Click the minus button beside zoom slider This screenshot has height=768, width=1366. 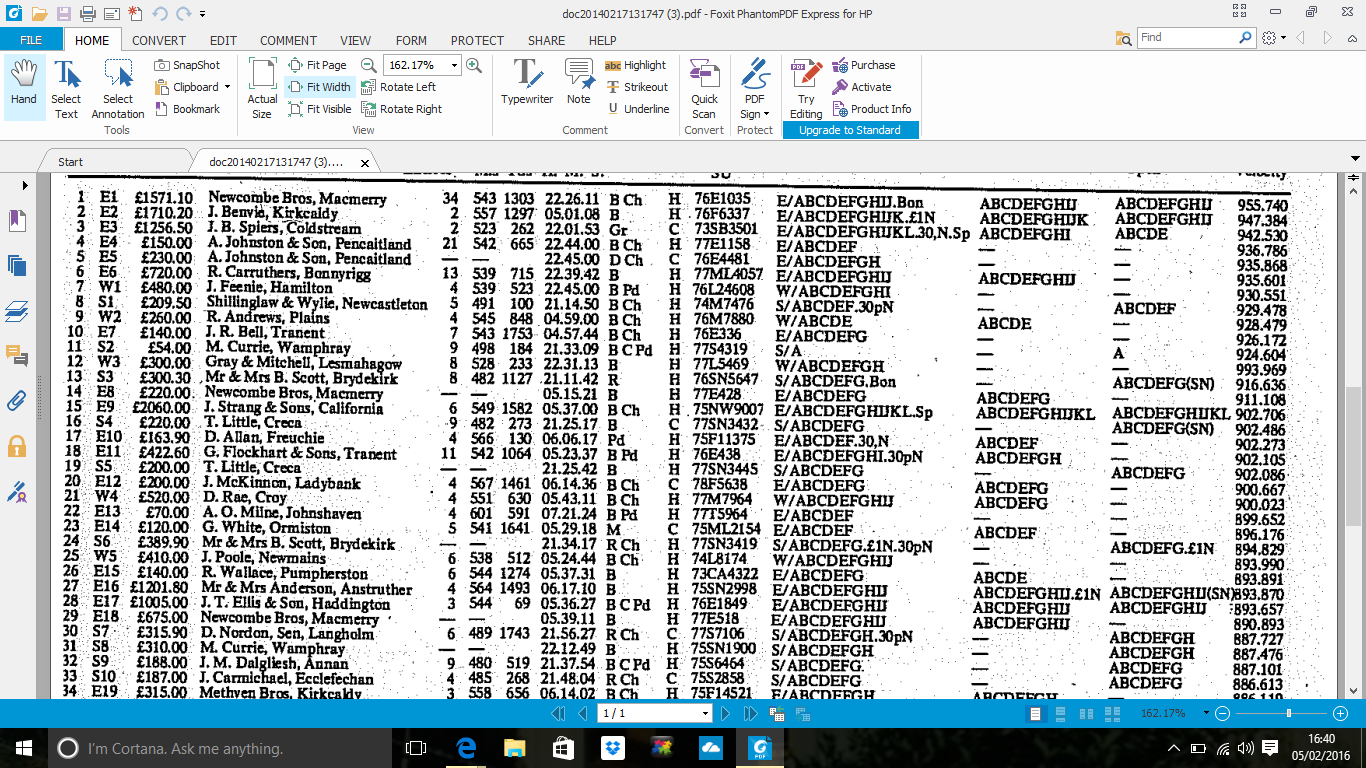point(1222,713)
